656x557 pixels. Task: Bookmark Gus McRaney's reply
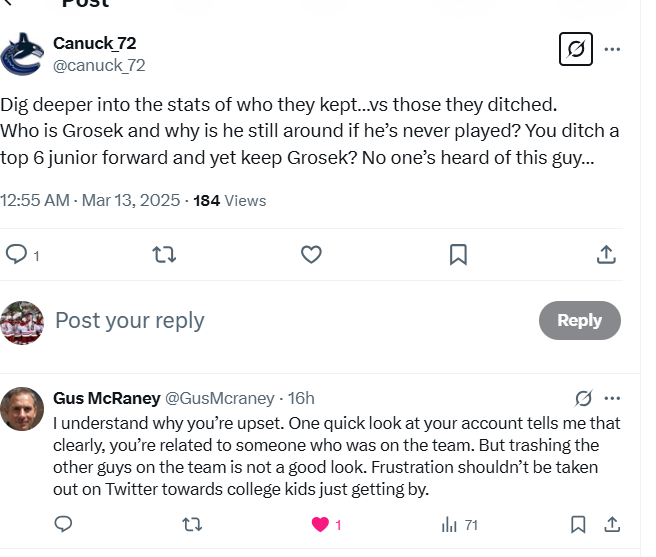tap(578, 524)
